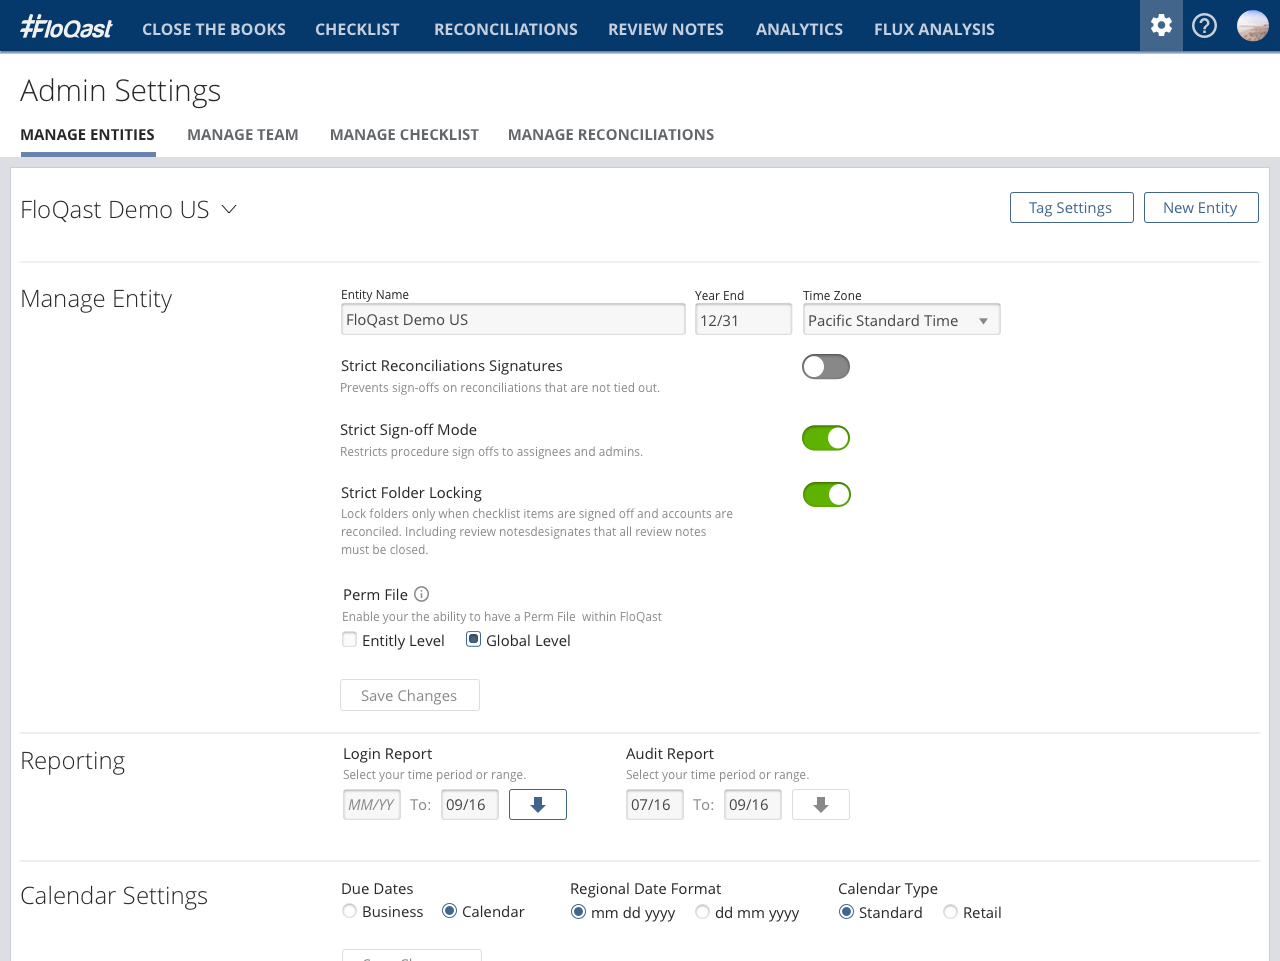
Task: Click the New Entity button
Action: pyautogui.click(x=1201, y=207)
